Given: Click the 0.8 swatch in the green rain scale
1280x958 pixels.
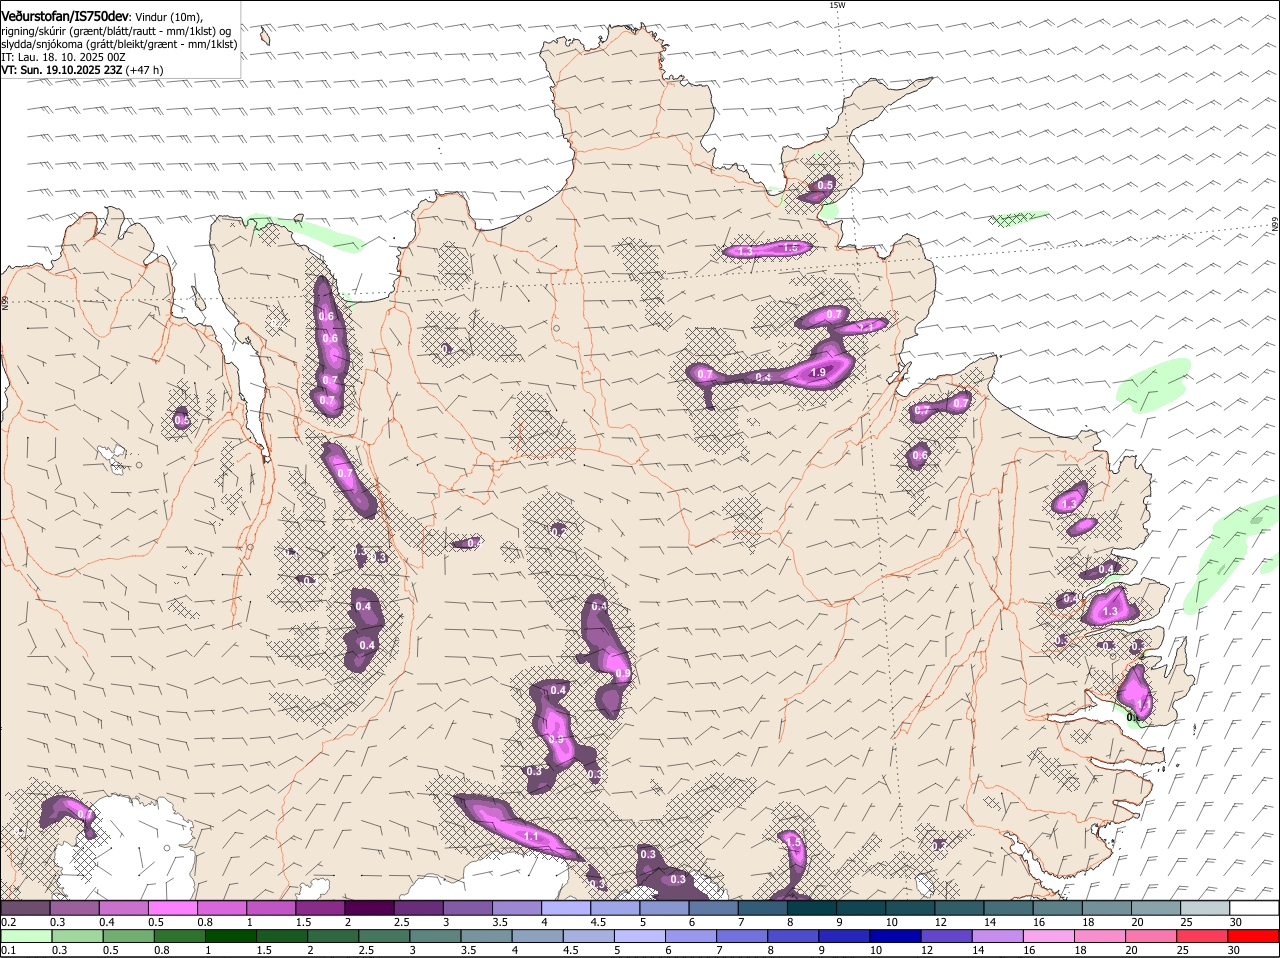Looking at the screenshot, I should [x=182, y=937].
